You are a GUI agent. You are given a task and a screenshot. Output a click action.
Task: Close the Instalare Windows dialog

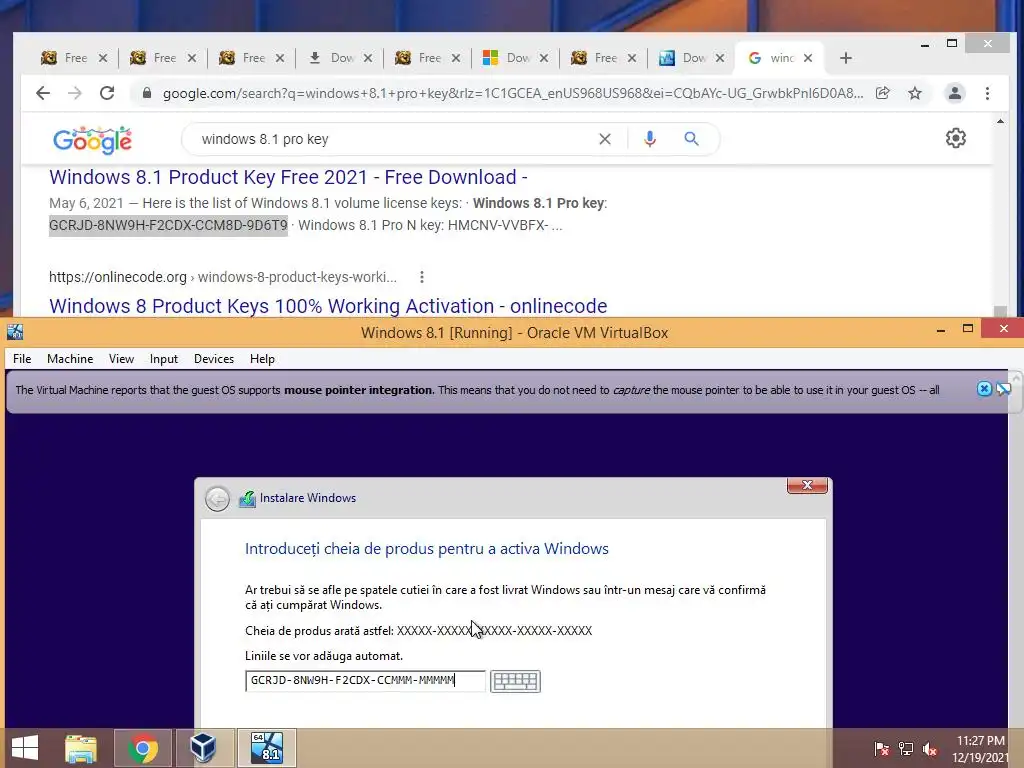(808, 485)
